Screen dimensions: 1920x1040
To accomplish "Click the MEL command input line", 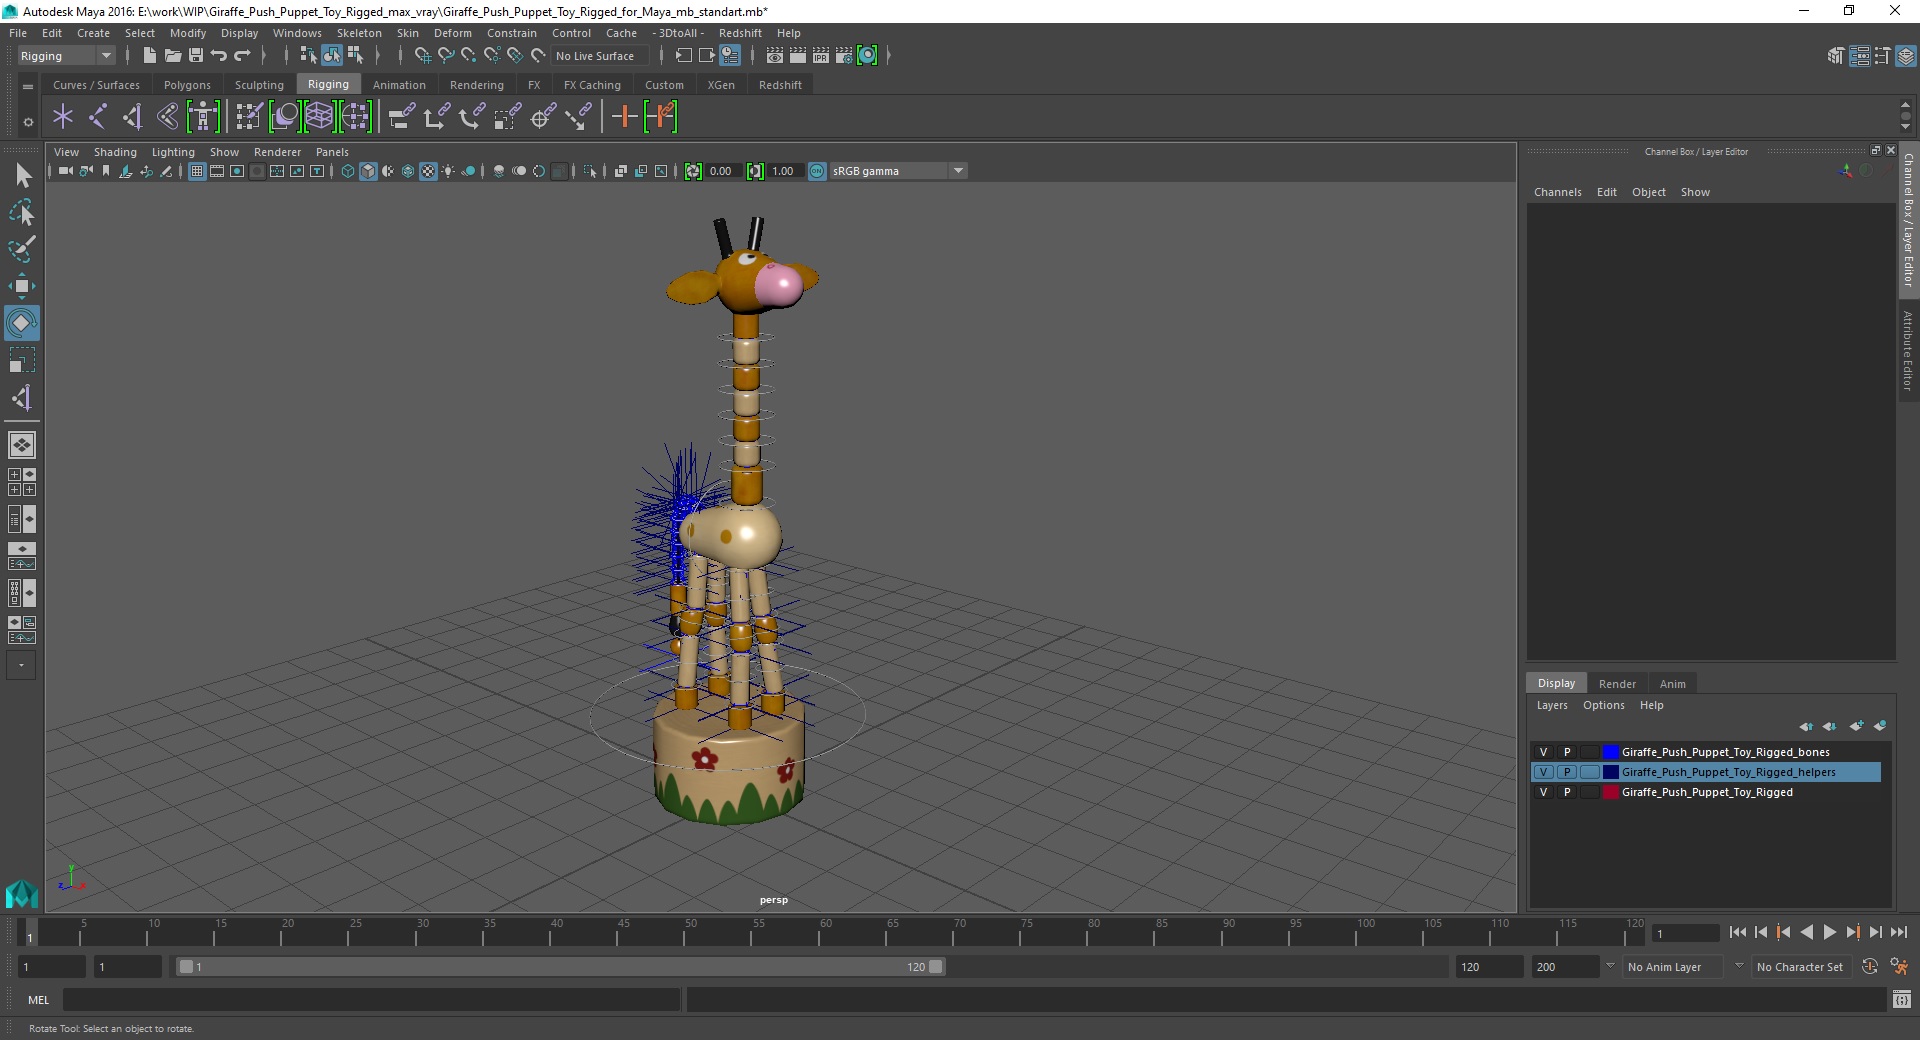I will click(371, 999).
